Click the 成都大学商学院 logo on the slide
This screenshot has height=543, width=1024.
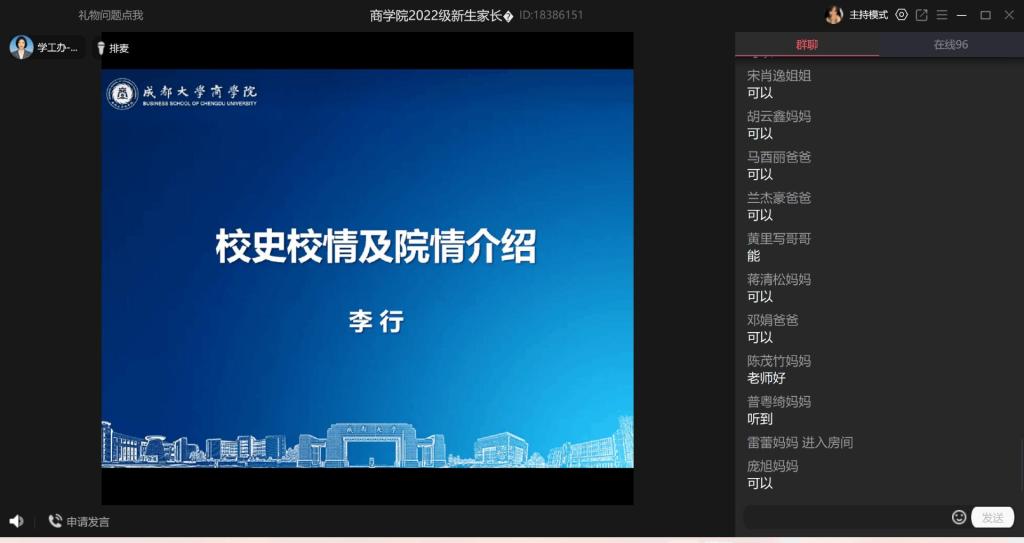point(182,93)
